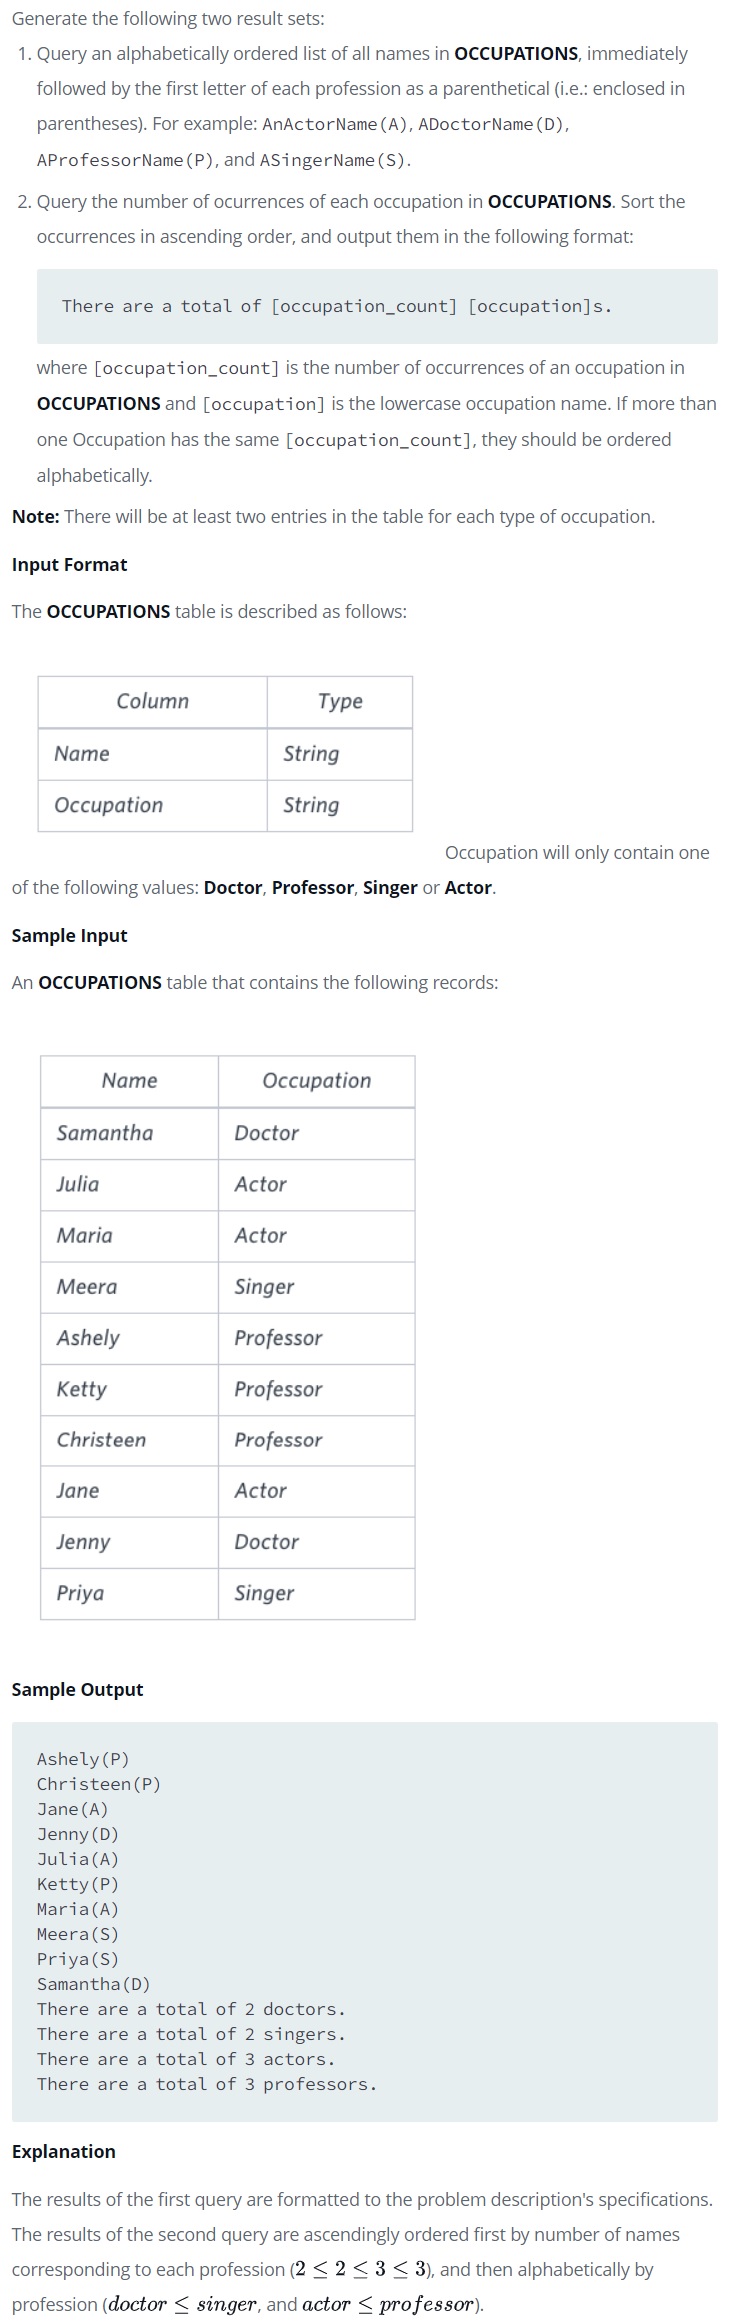The height and width of the screenshot is (2323, 743).
Task: Click the 'Samantha(D)' output line
Action: tap(94, 1984)
